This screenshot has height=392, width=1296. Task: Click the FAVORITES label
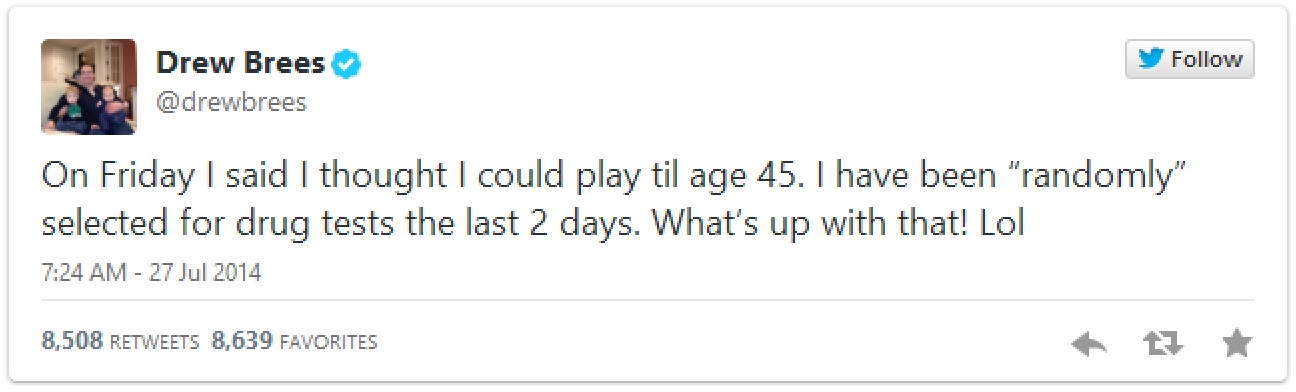328,343
